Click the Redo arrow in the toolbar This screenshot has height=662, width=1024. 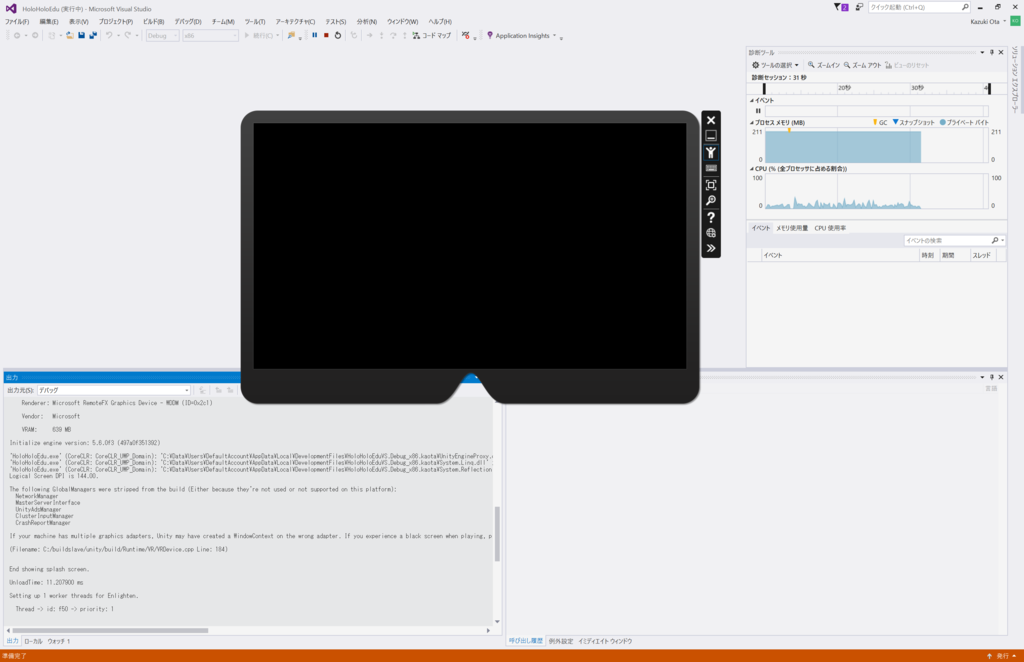click(128, 35)
